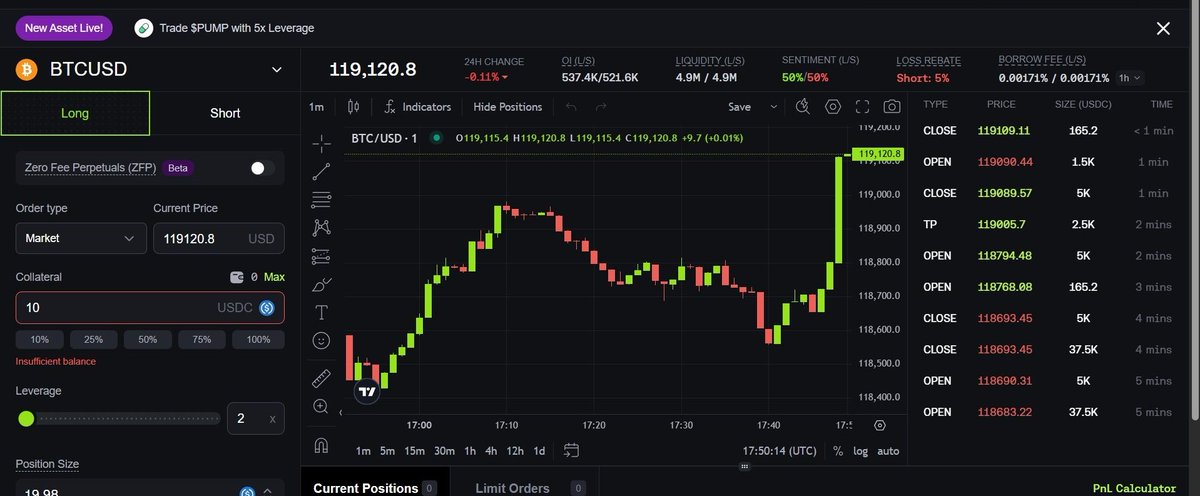Image resolution: width=1200 pixels, height=496 pixels.
Task: Select the trend line drawing tool
Action: (x=321, y=171)
